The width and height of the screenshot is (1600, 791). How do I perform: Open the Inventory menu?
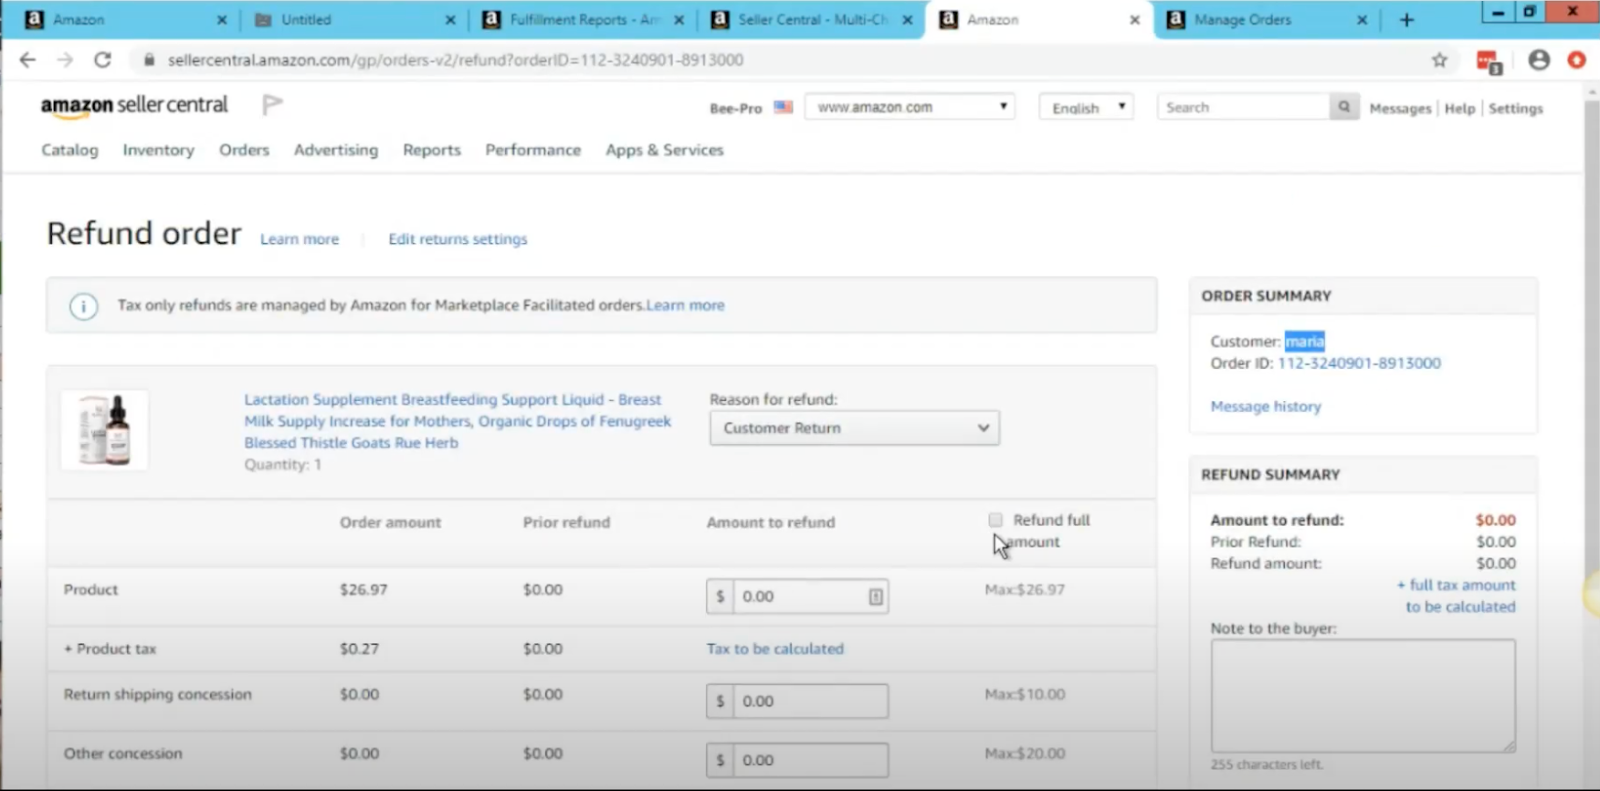coord(158,150)
